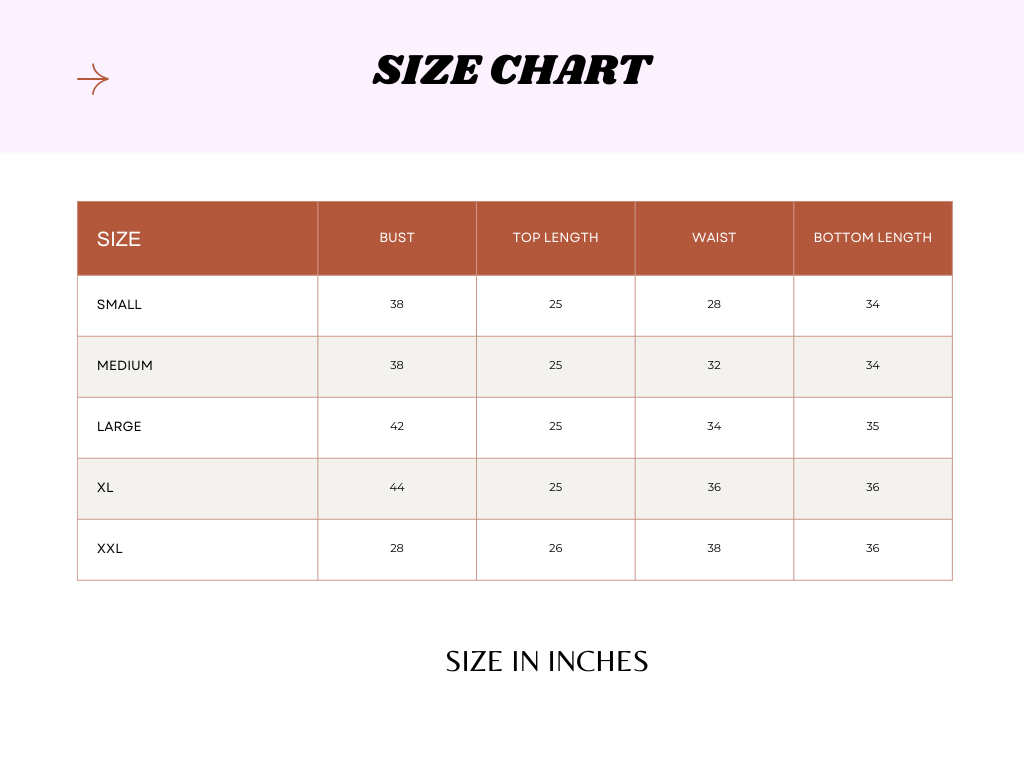Click the red arrow icon

click(x=93, y=79)
